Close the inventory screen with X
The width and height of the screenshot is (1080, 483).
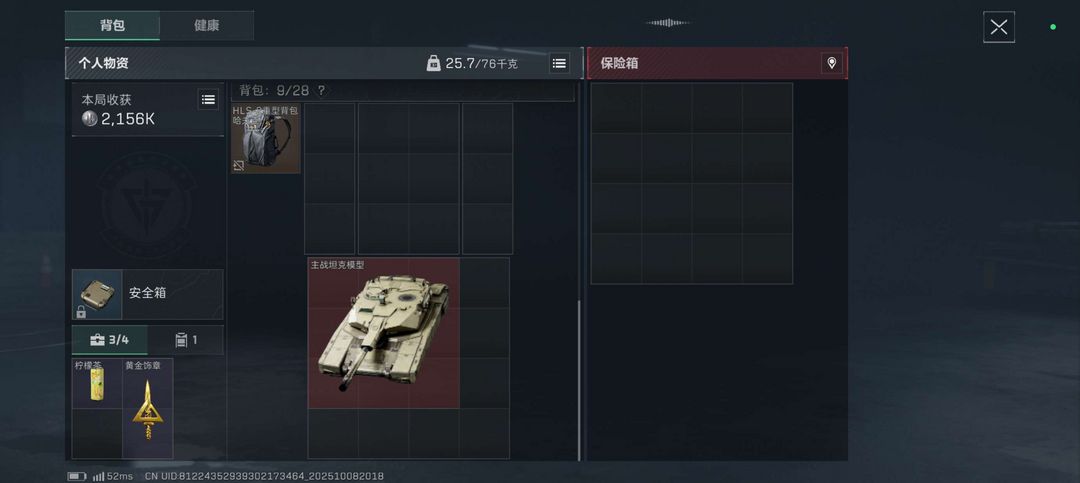click(999, 28)
